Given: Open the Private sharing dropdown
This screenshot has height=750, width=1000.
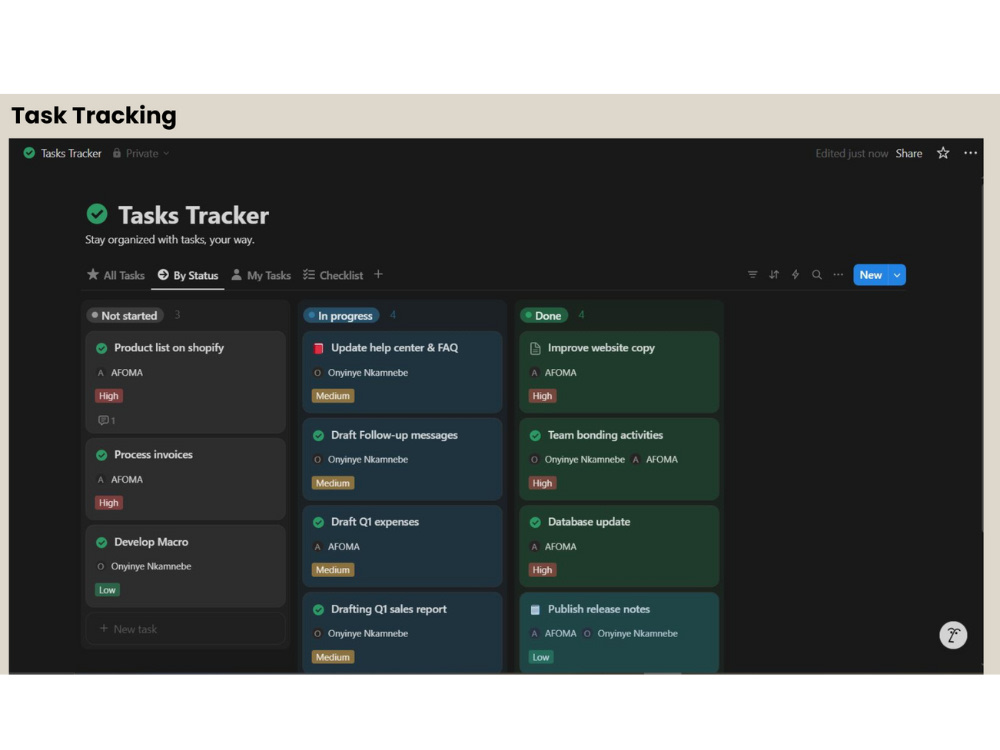Looking at the screenshot, I should pyautogui.click(x=141, y=153).
